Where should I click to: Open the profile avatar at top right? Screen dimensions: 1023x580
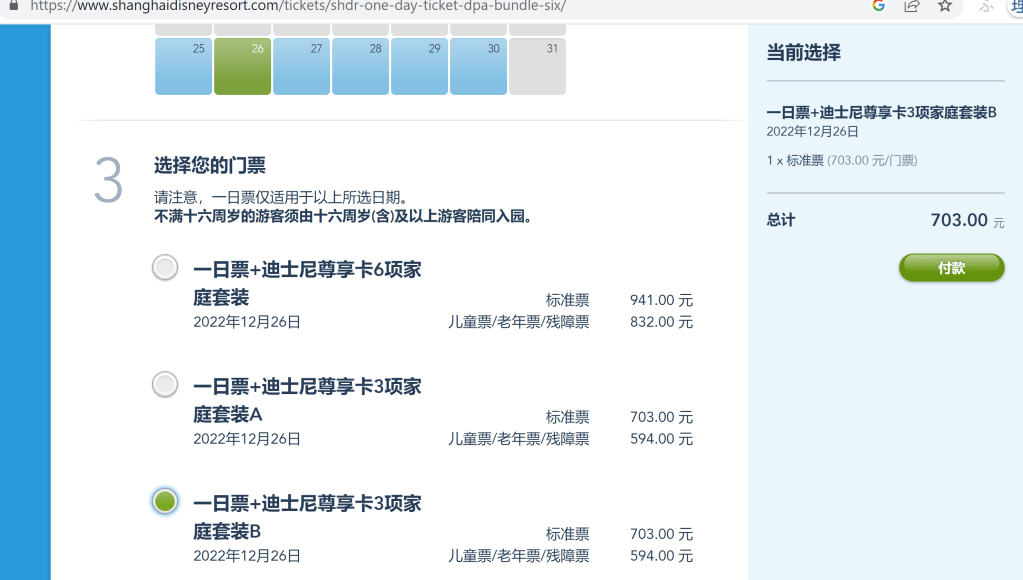coord(1014,6)
